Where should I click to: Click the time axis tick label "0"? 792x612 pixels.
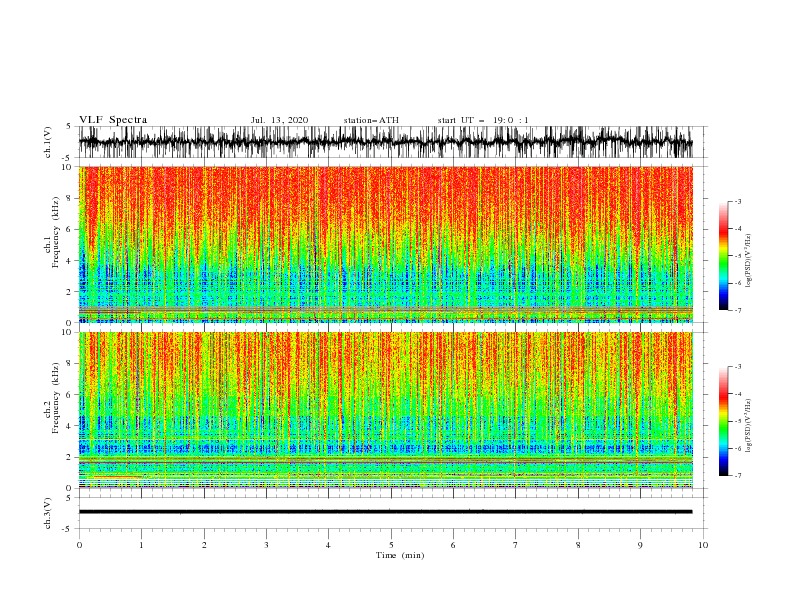pyautogui.click(x=79, y=545)
